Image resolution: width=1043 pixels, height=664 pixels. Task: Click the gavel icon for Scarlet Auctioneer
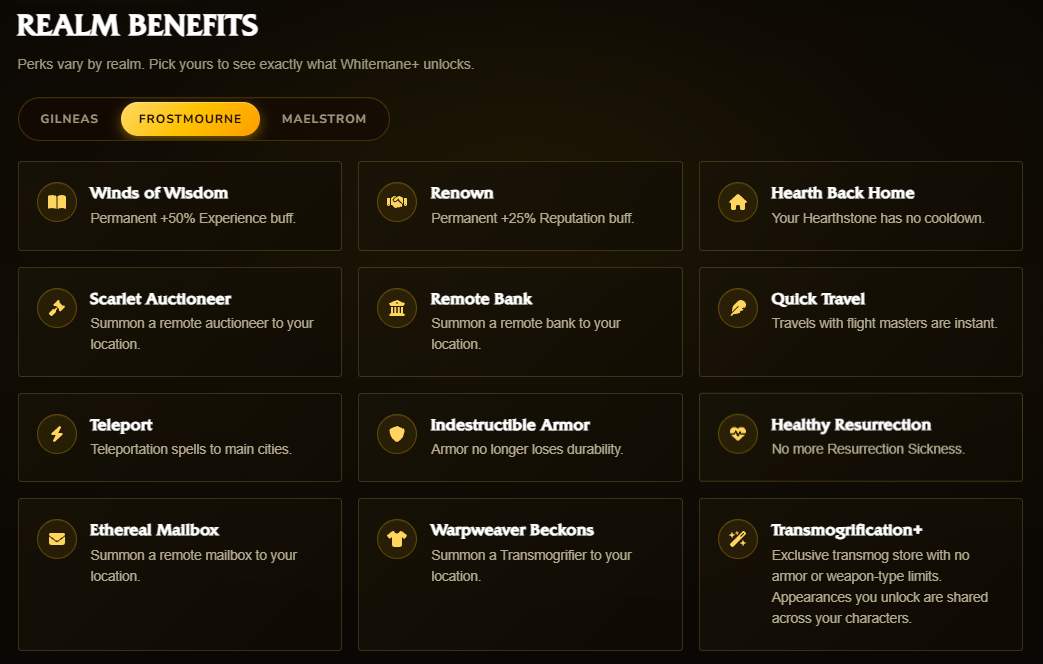pos(57,308)
